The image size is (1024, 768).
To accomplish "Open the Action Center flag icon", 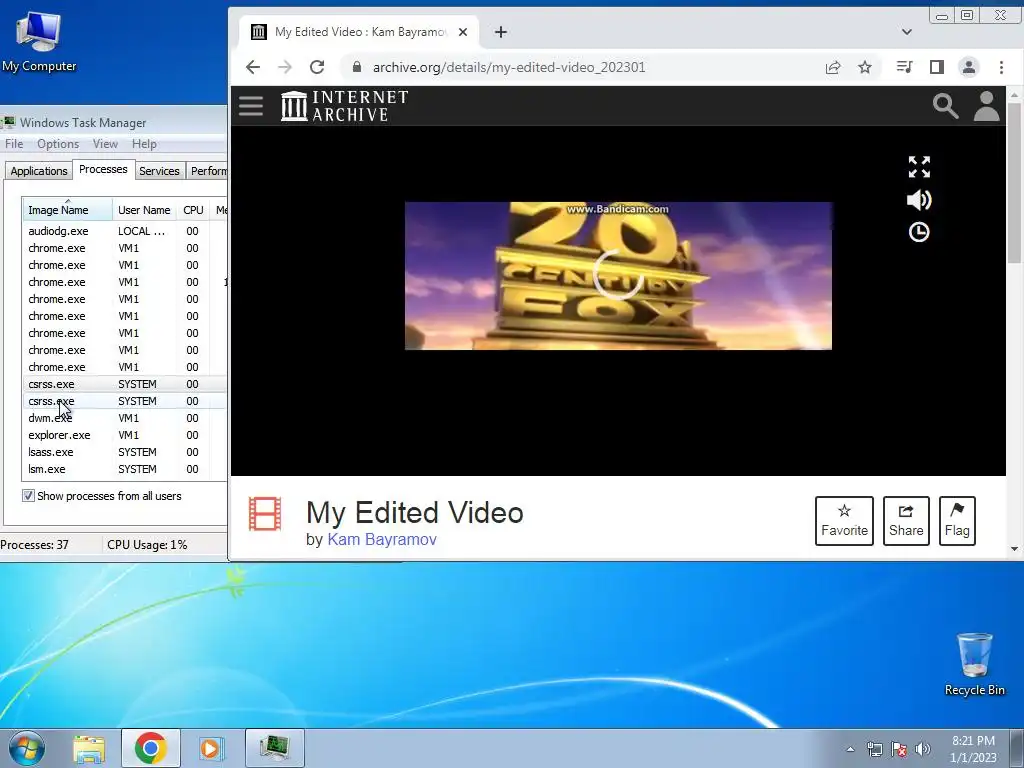I will point(899,749).
